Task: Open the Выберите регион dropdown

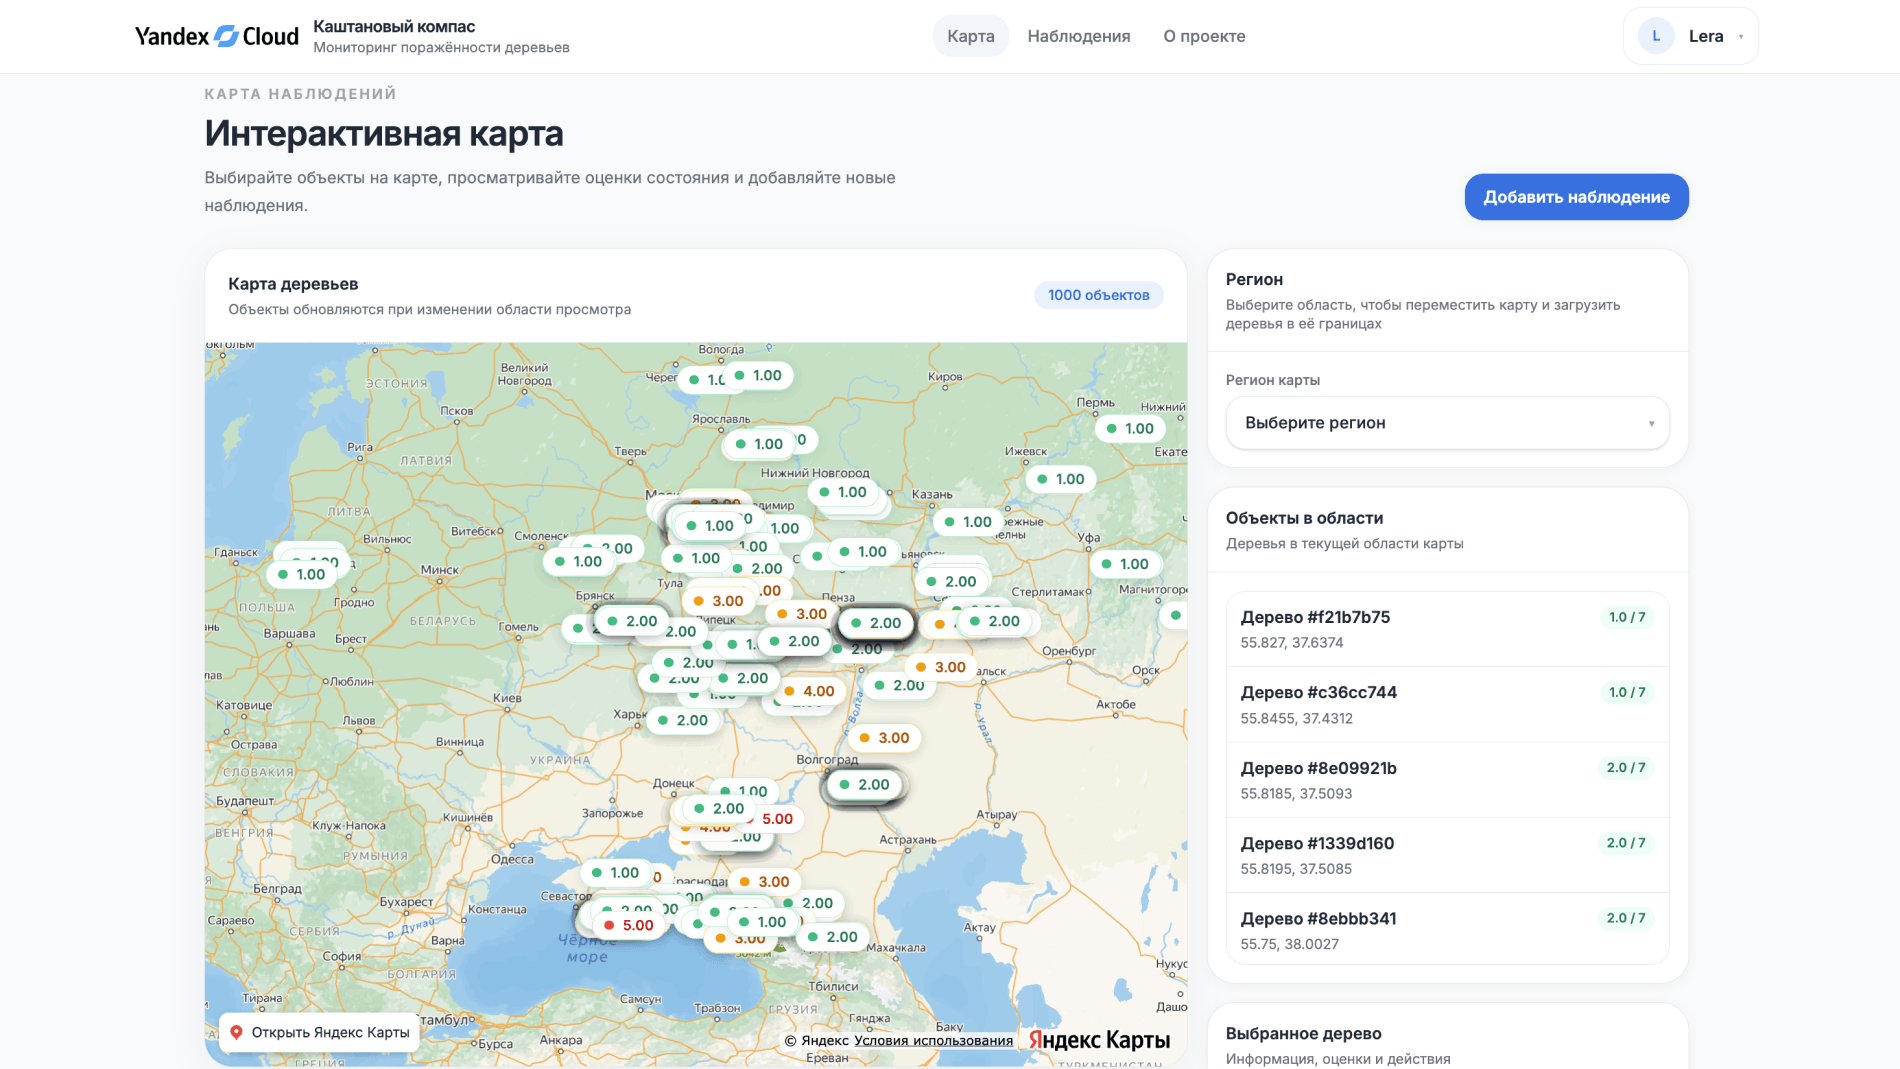Action: coord(1447,423)
